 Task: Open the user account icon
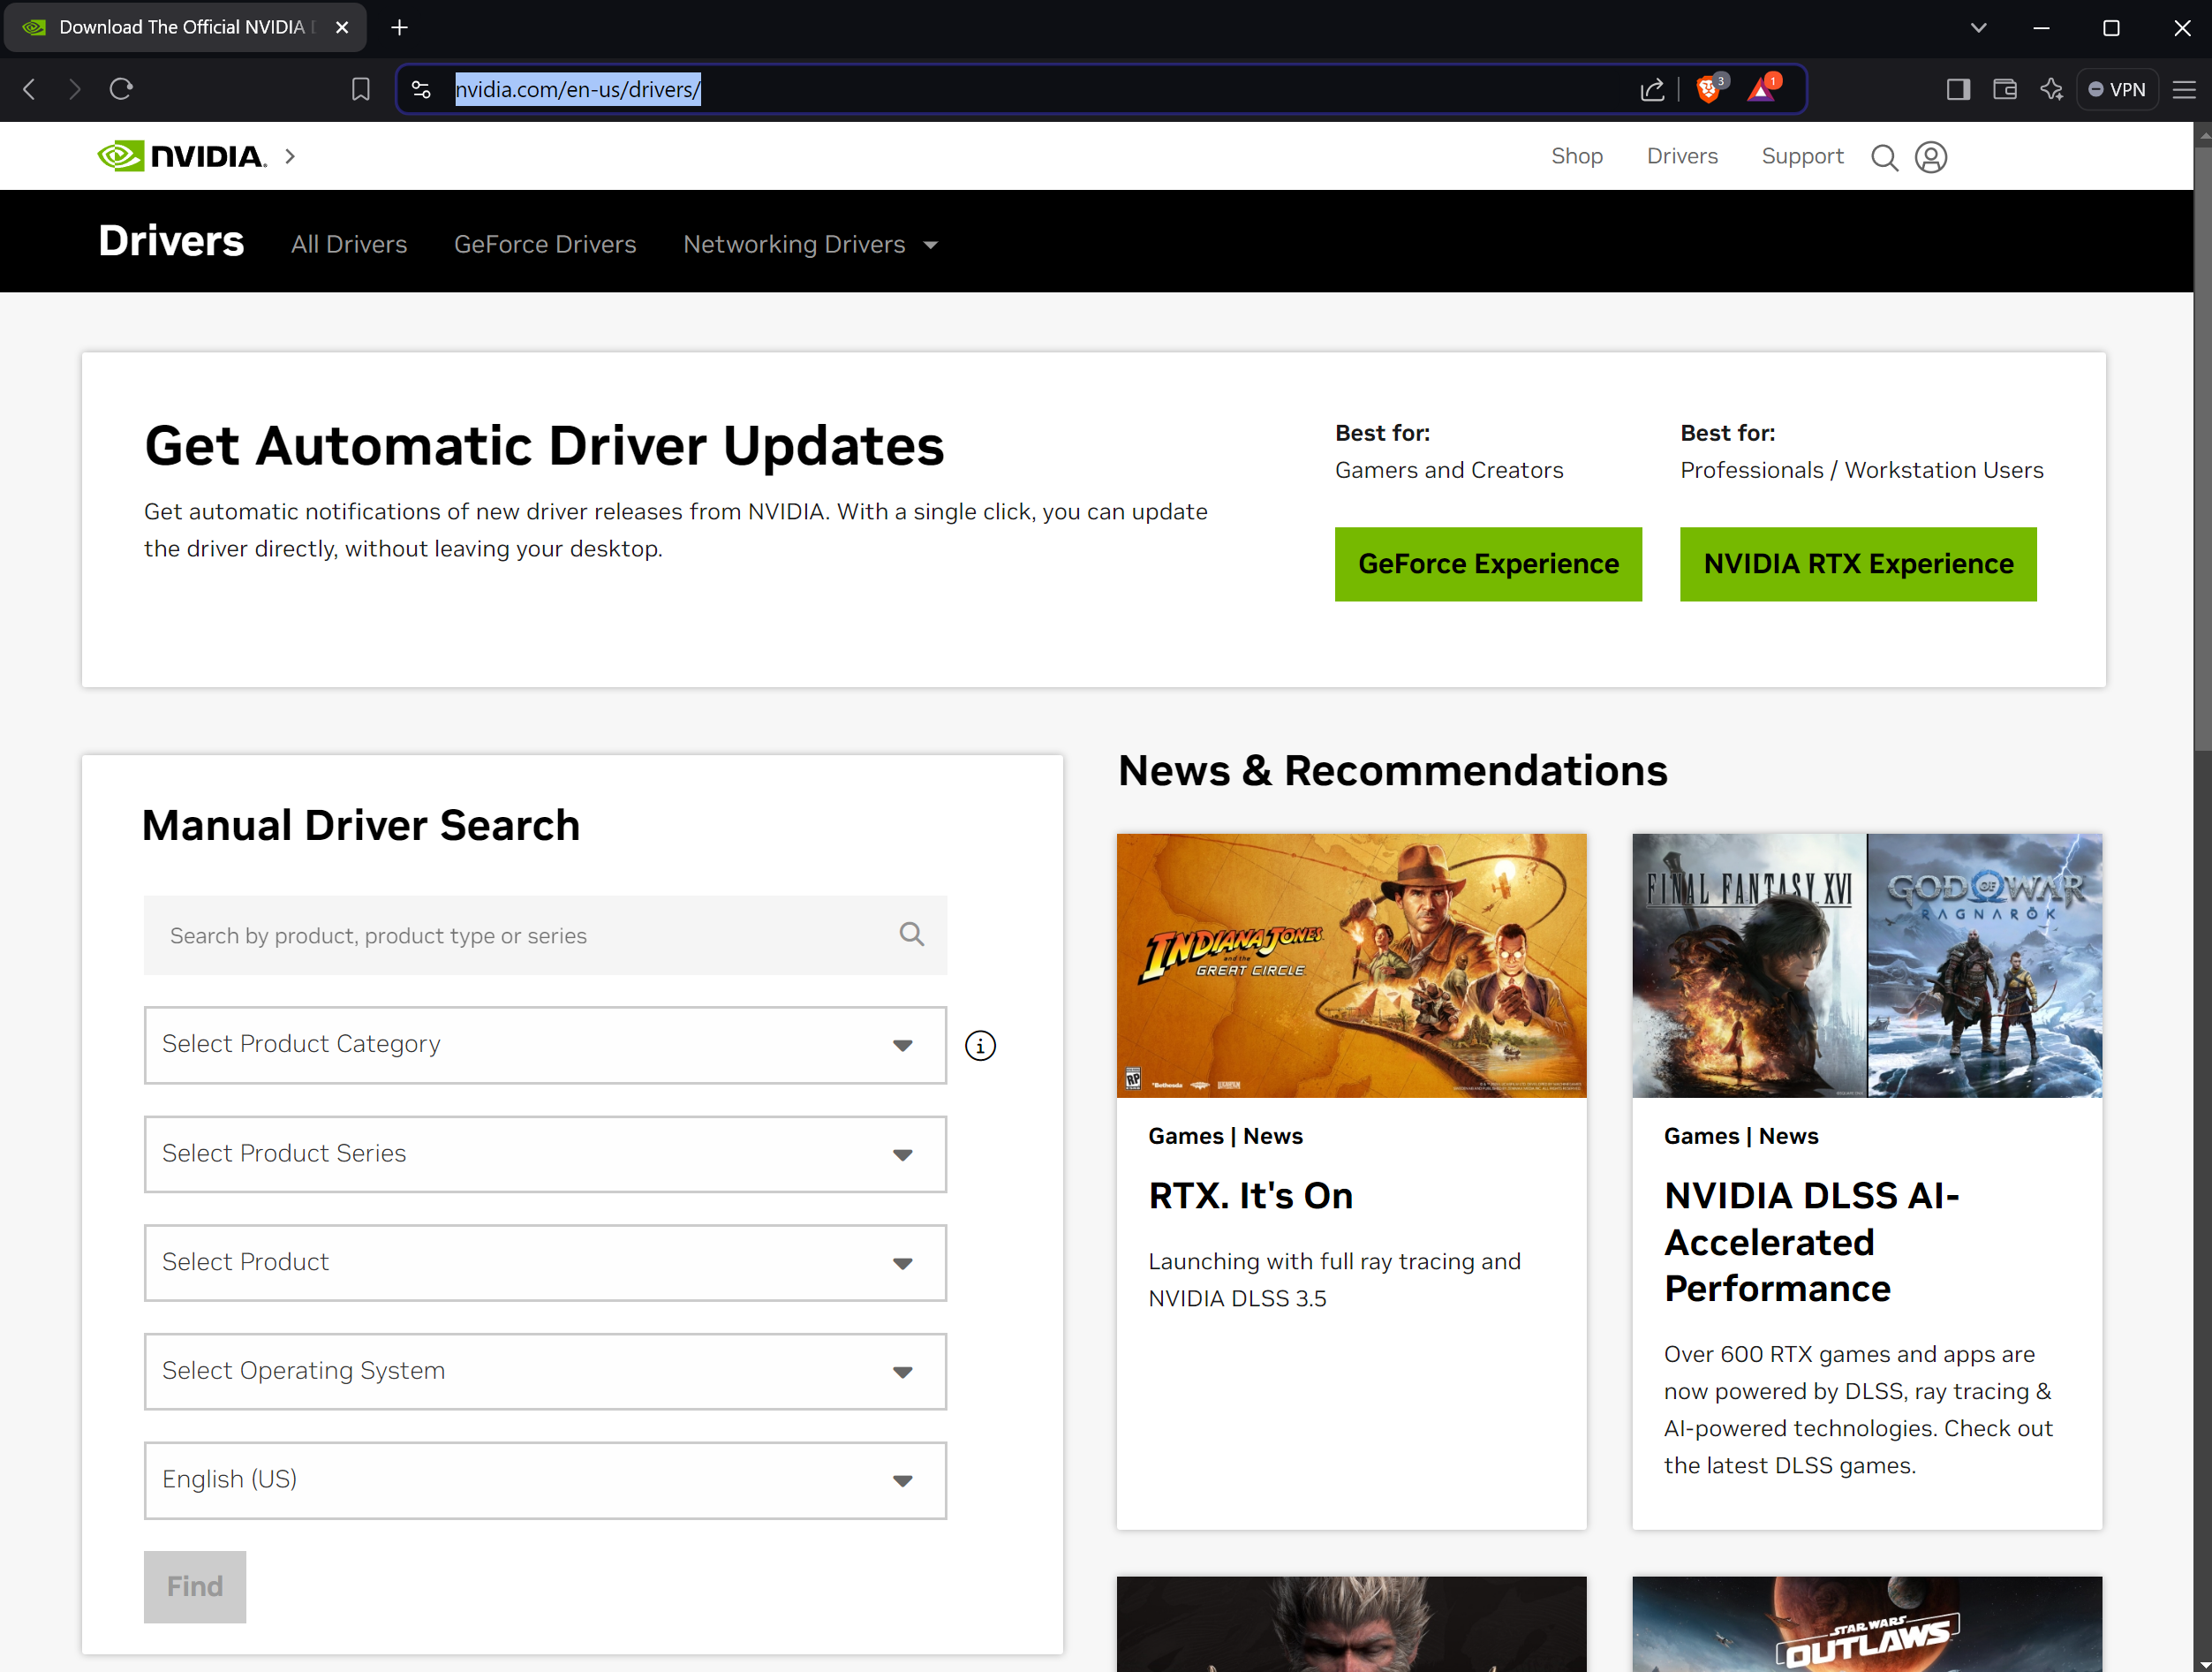pyautogui.click(x=1930, y=157)
